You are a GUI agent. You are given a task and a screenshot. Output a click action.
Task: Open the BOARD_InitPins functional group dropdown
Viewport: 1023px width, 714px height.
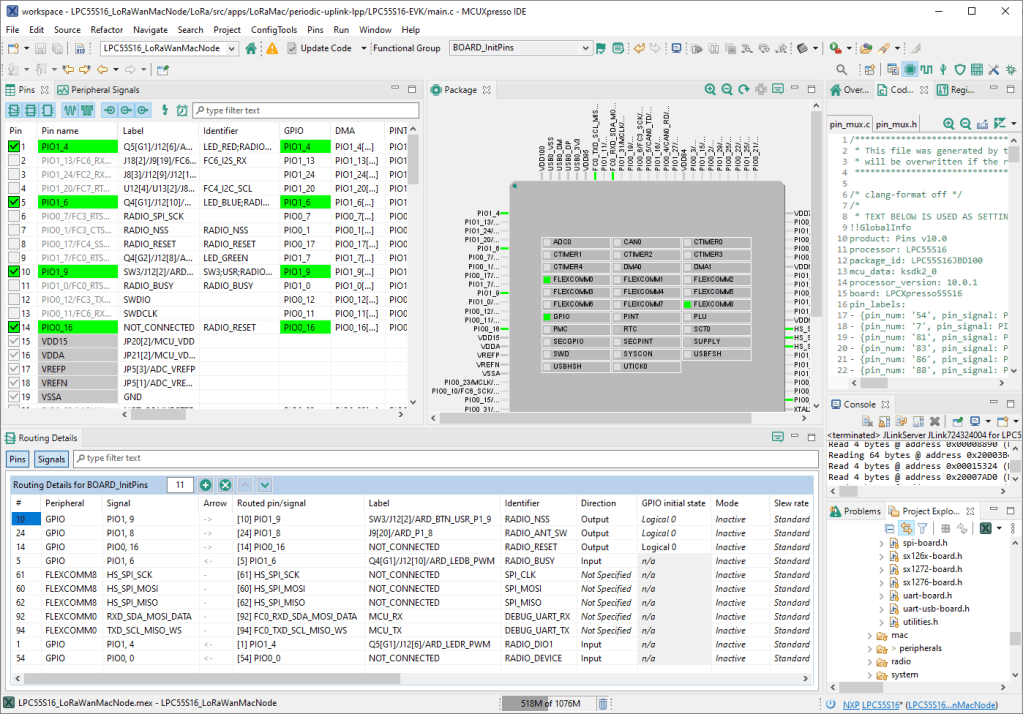click(585, 48)
